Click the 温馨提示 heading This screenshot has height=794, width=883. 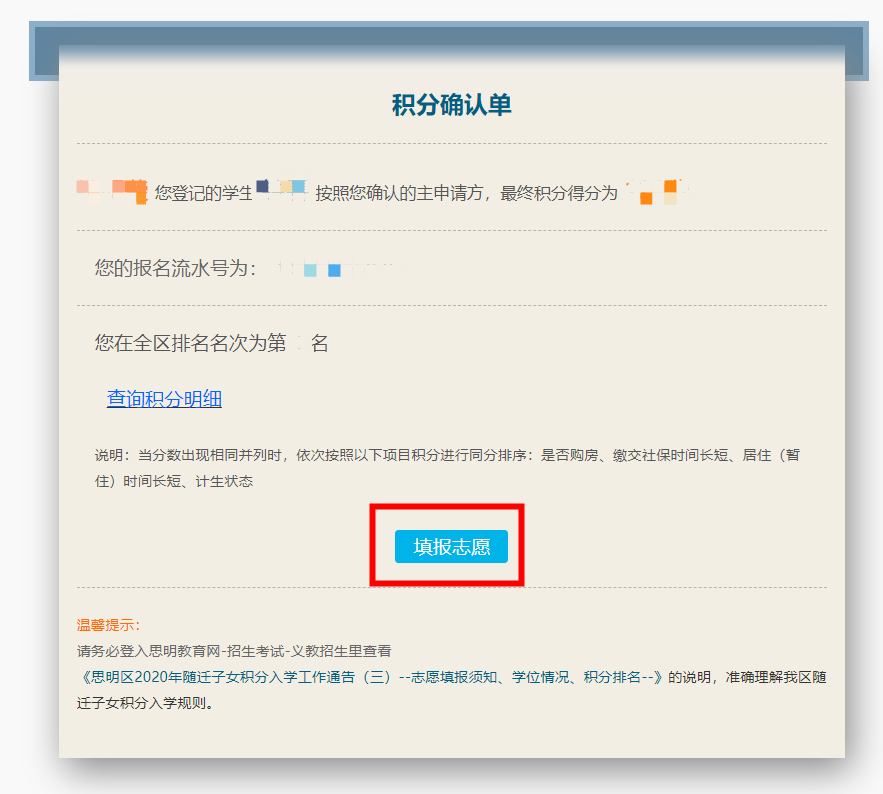click(108, 625)
